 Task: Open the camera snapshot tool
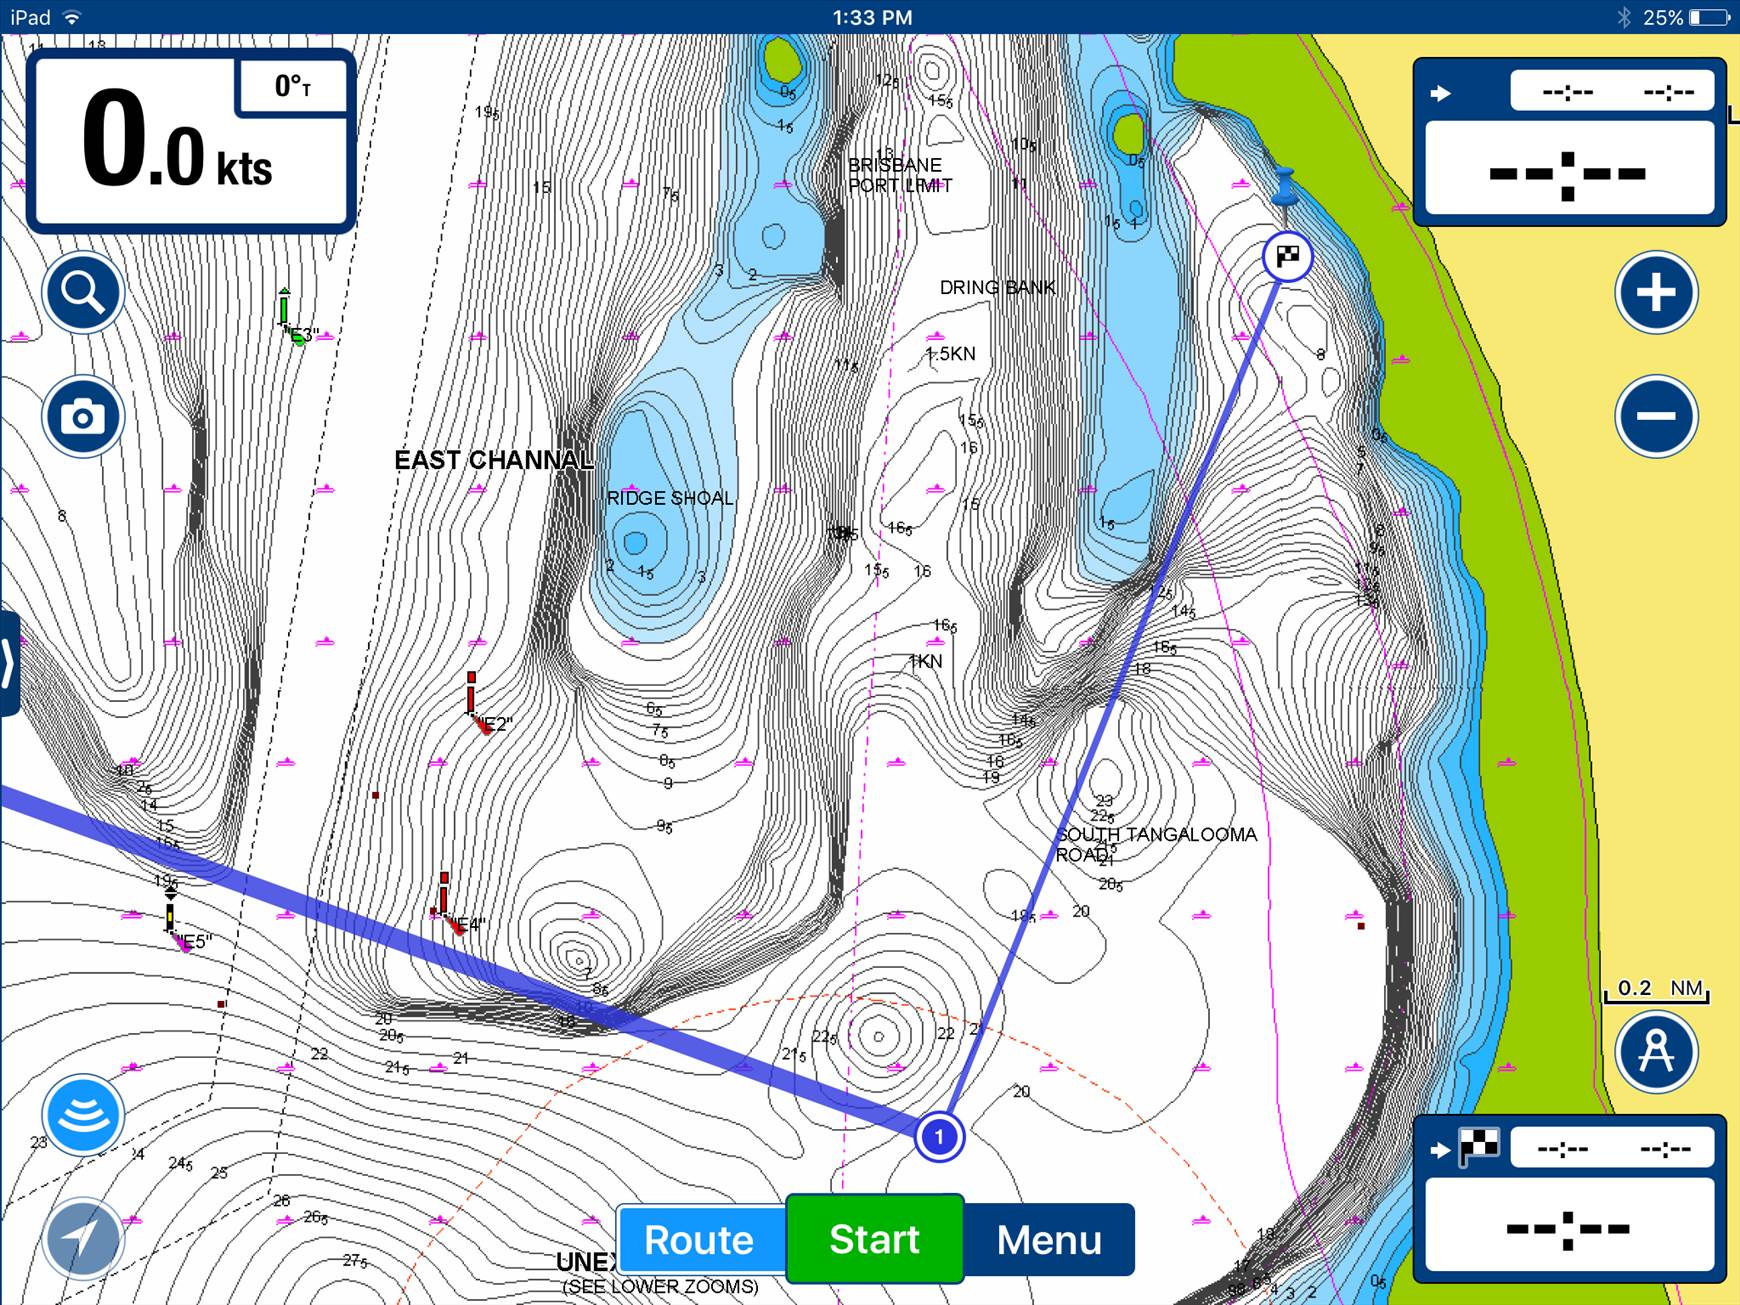tap(83, 416)
